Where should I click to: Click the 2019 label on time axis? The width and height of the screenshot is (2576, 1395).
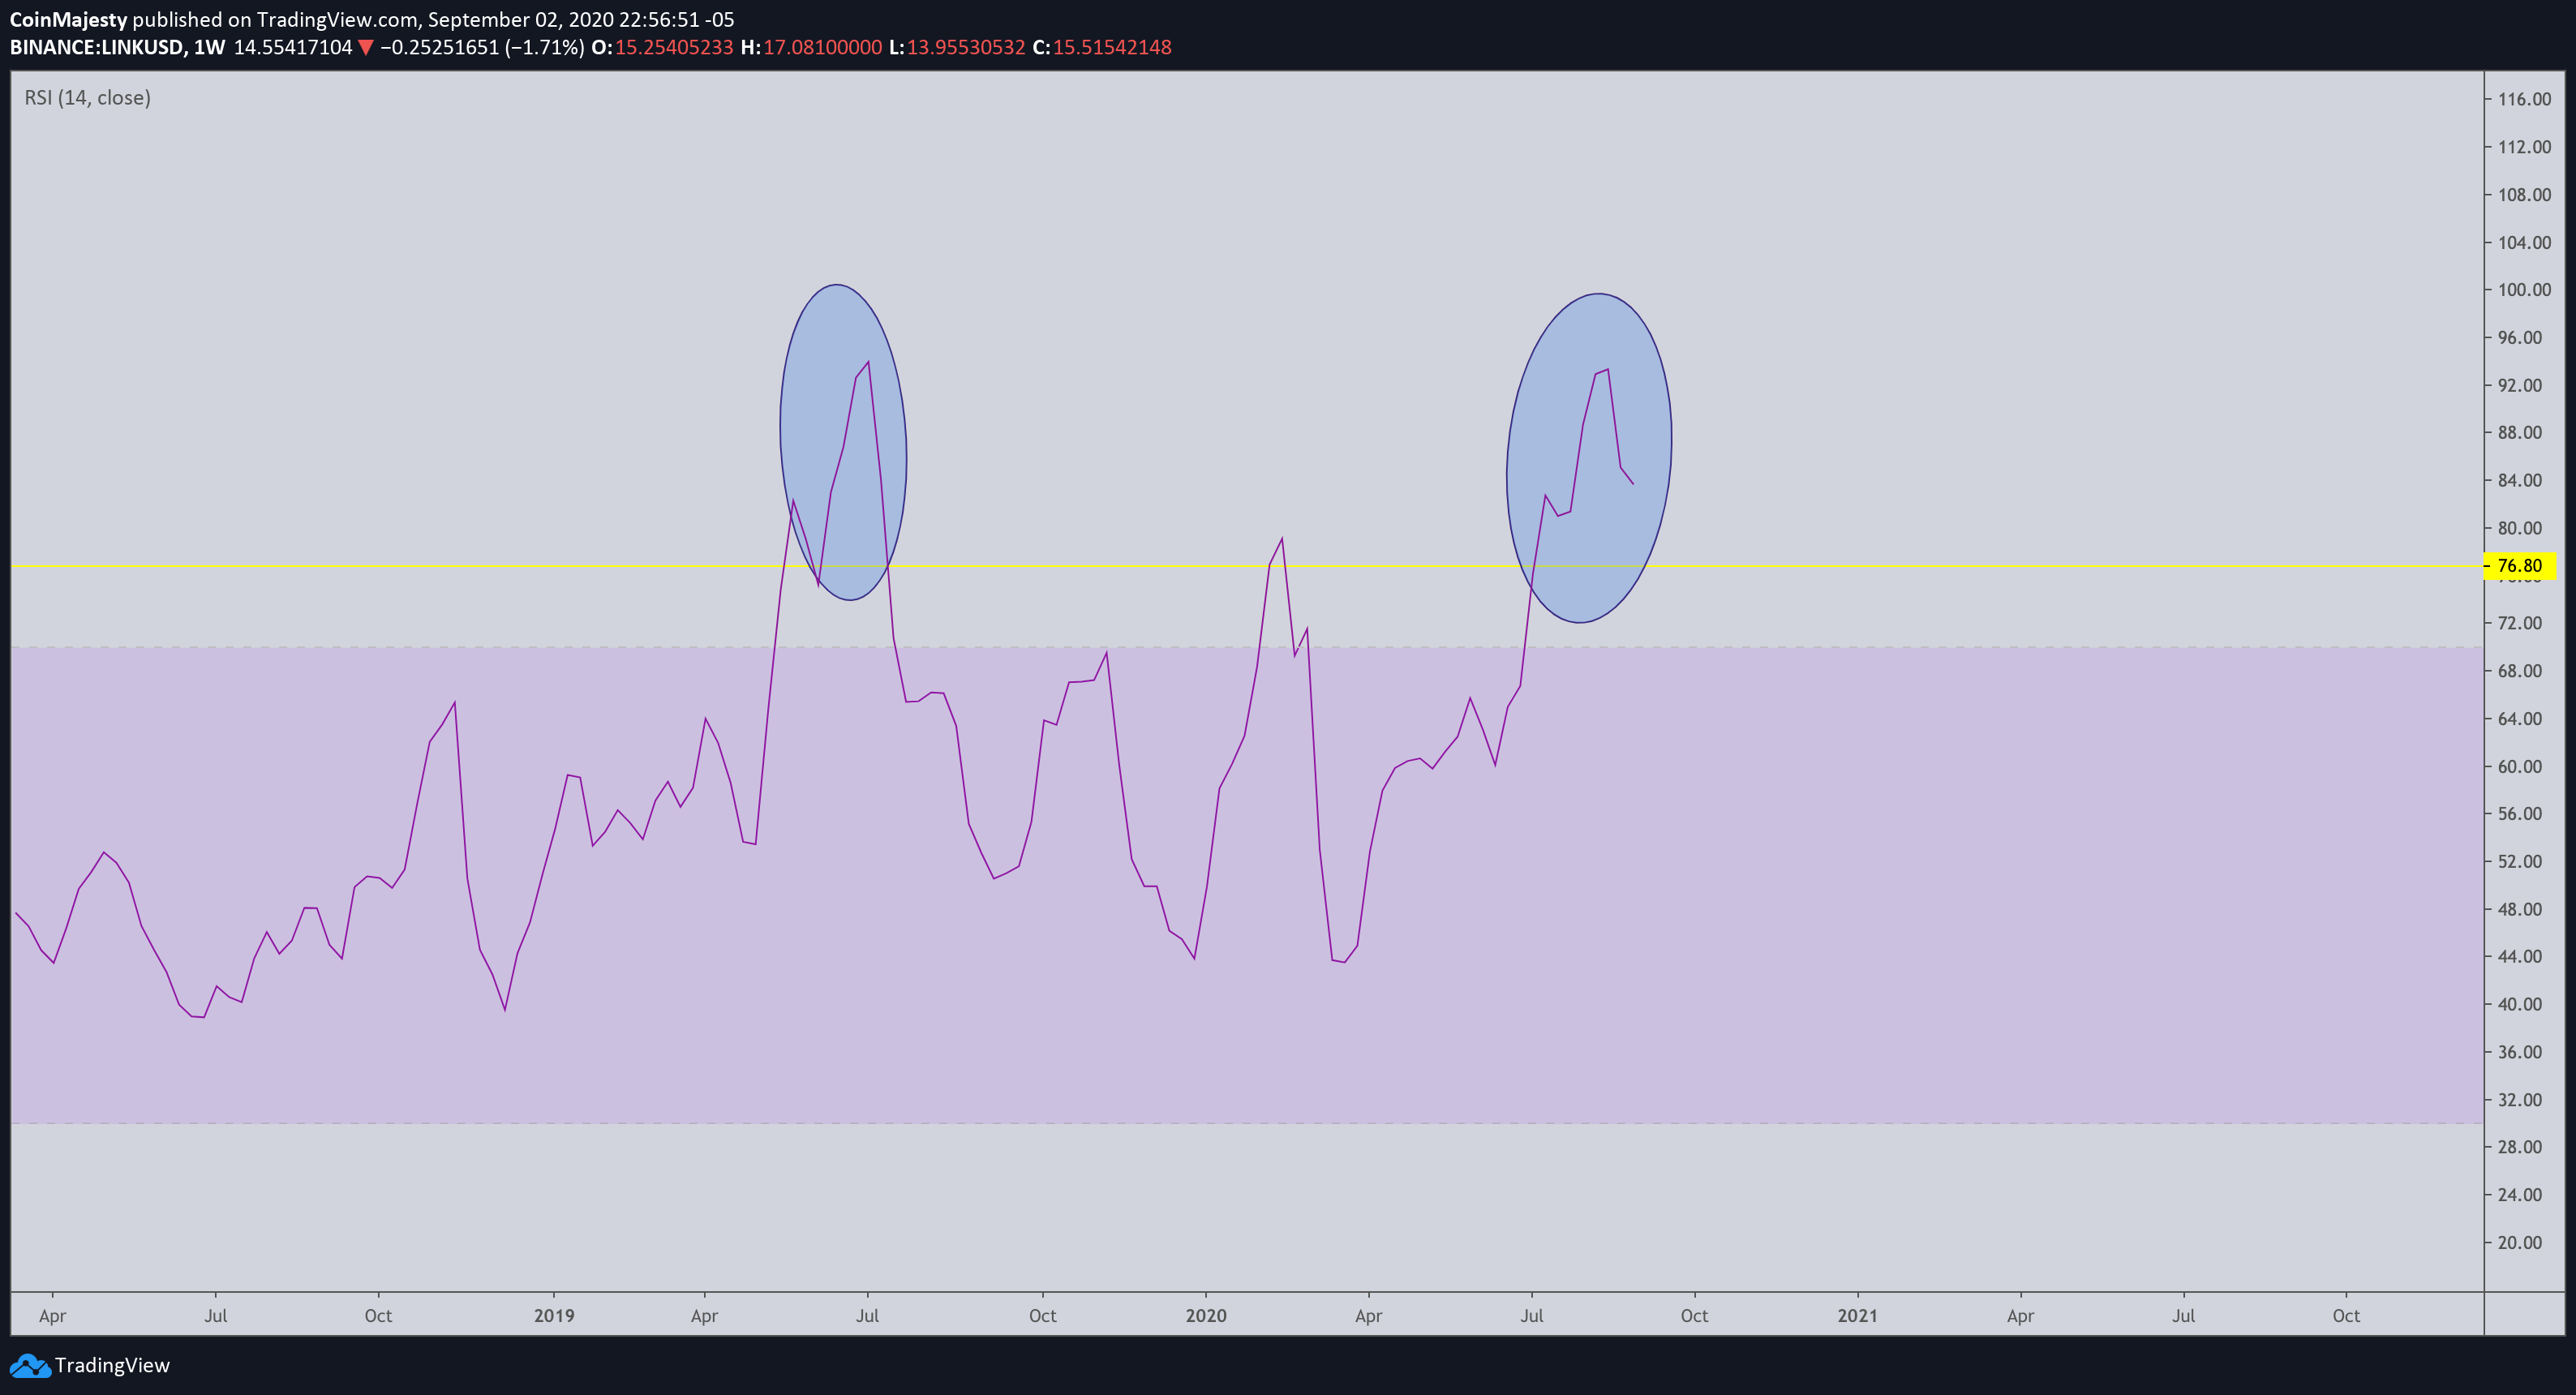tap(554, 1316)
